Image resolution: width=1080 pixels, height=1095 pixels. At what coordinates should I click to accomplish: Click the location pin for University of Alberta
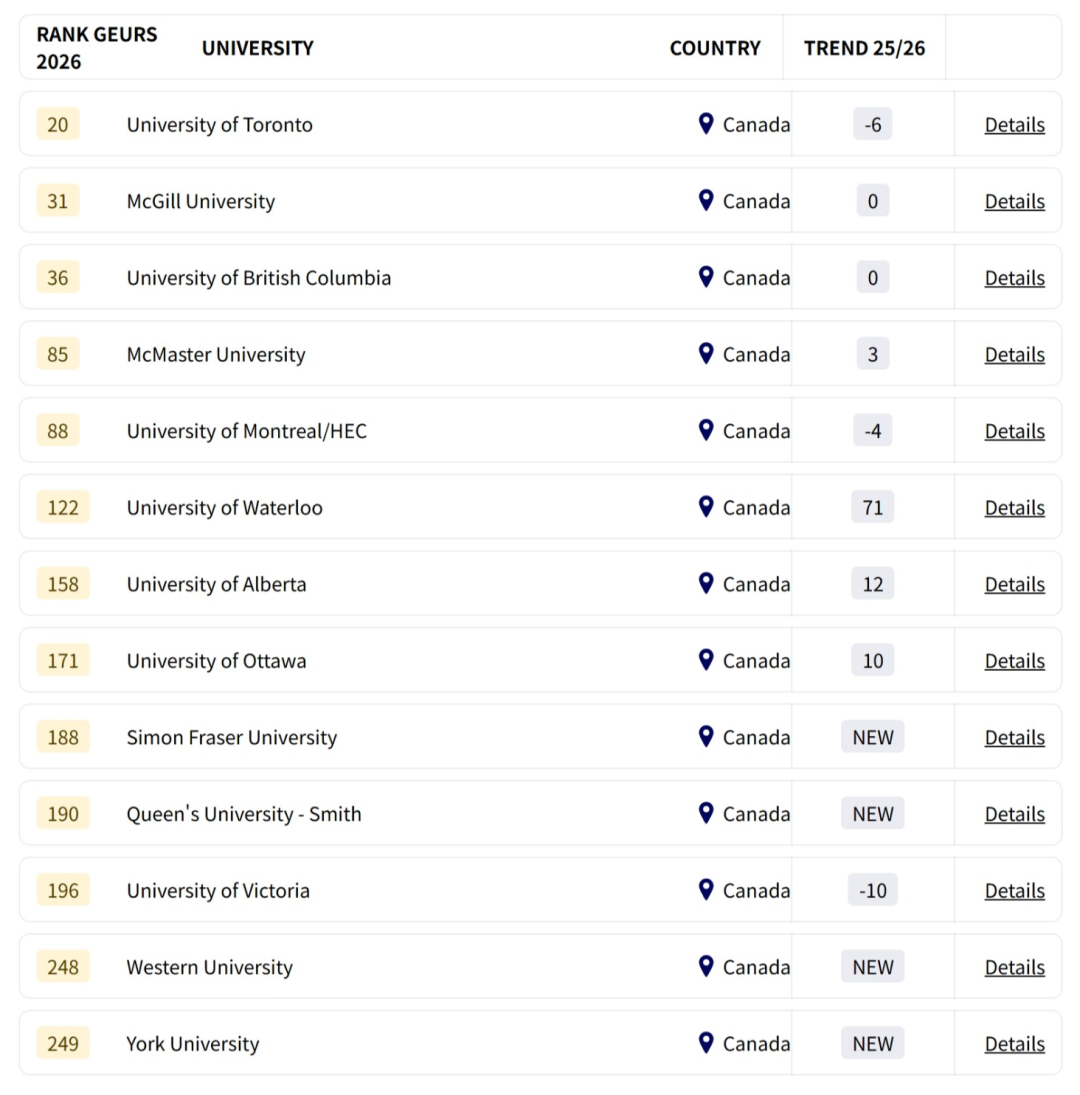(705, 583)
